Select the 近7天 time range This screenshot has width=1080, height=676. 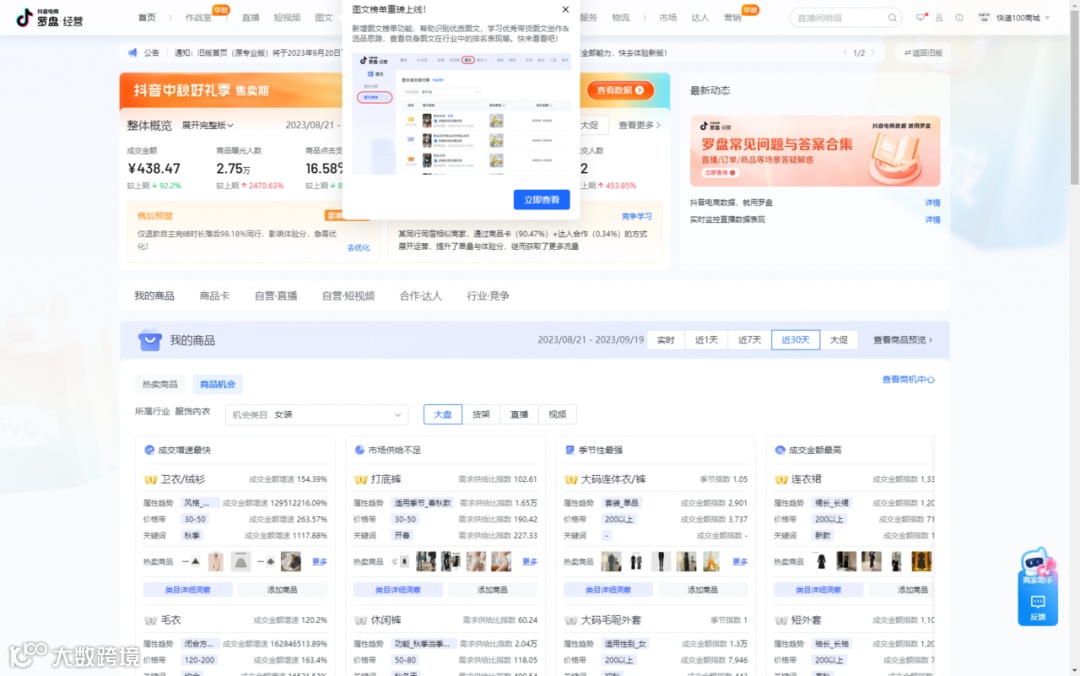[x=749, y=340]
